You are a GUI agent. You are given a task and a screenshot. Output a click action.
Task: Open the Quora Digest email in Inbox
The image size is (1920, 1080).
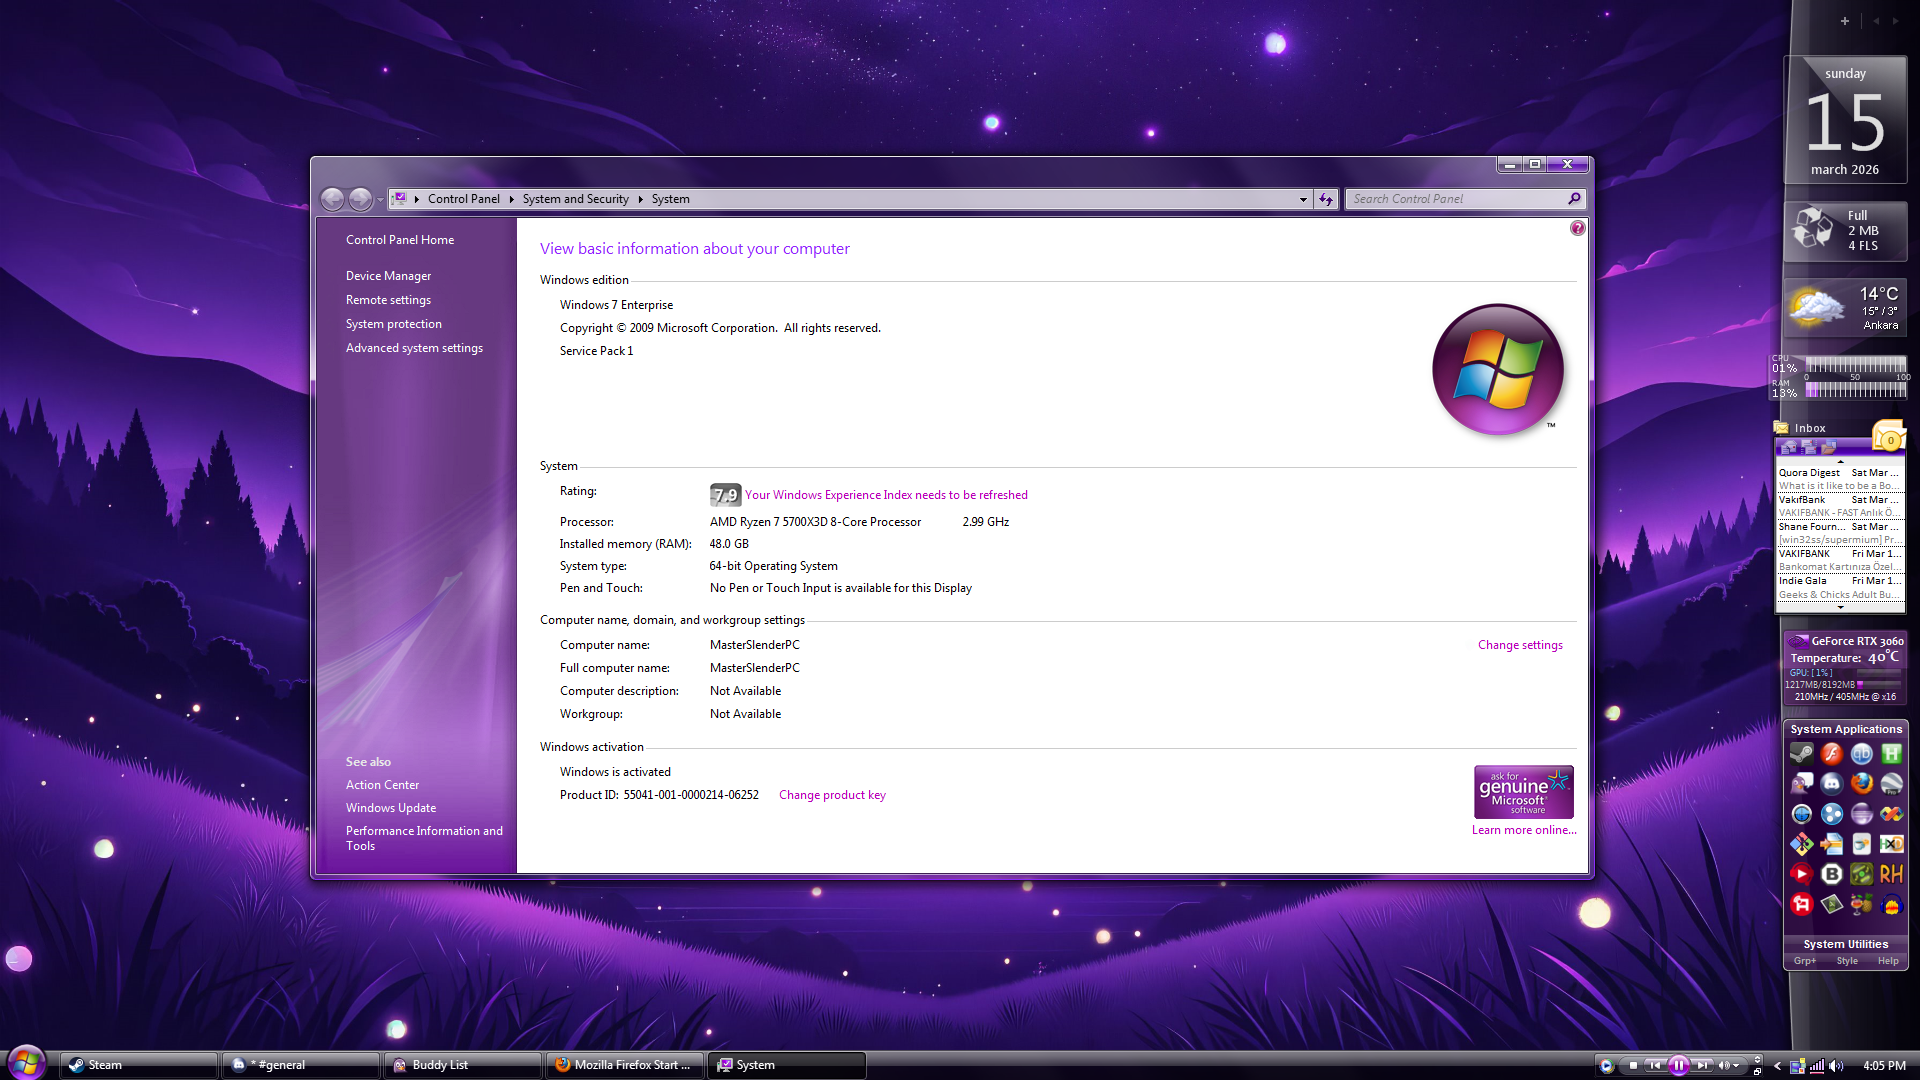[x=1839, y=479]
